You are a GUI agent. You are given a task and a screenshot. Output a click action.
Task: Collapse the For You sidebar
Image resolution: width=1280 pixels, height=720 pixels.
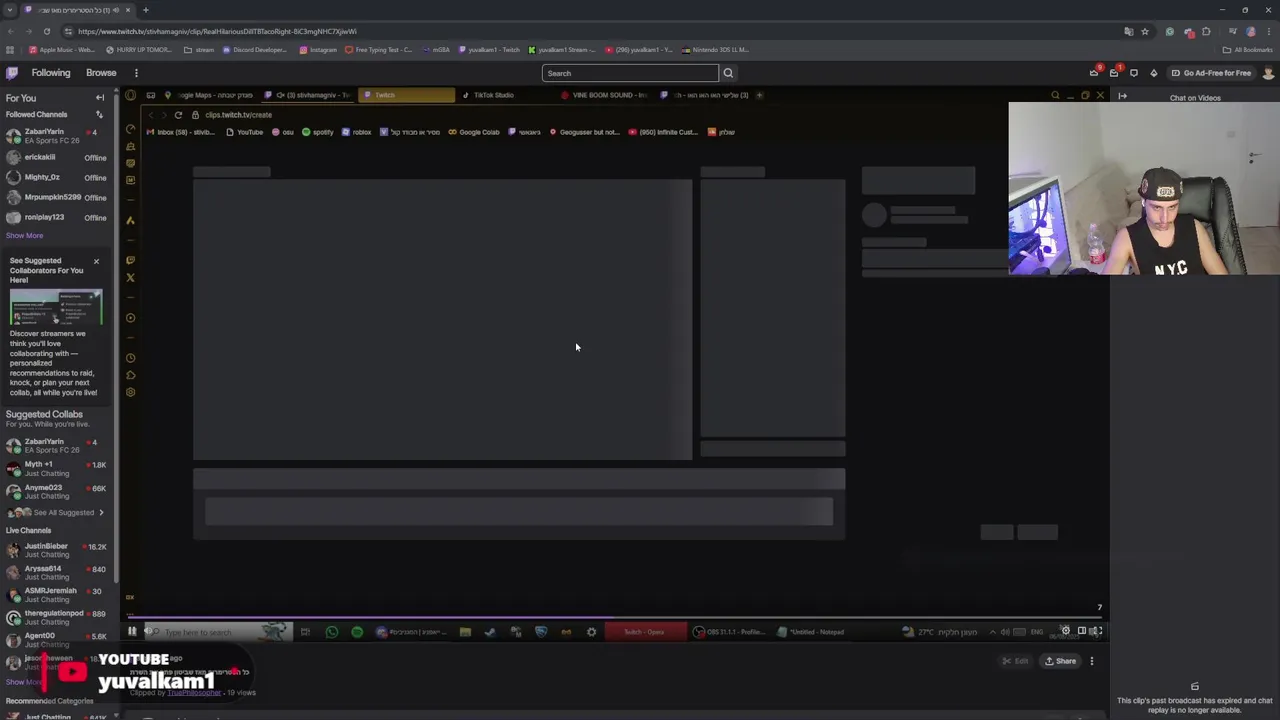coord(100,98)
